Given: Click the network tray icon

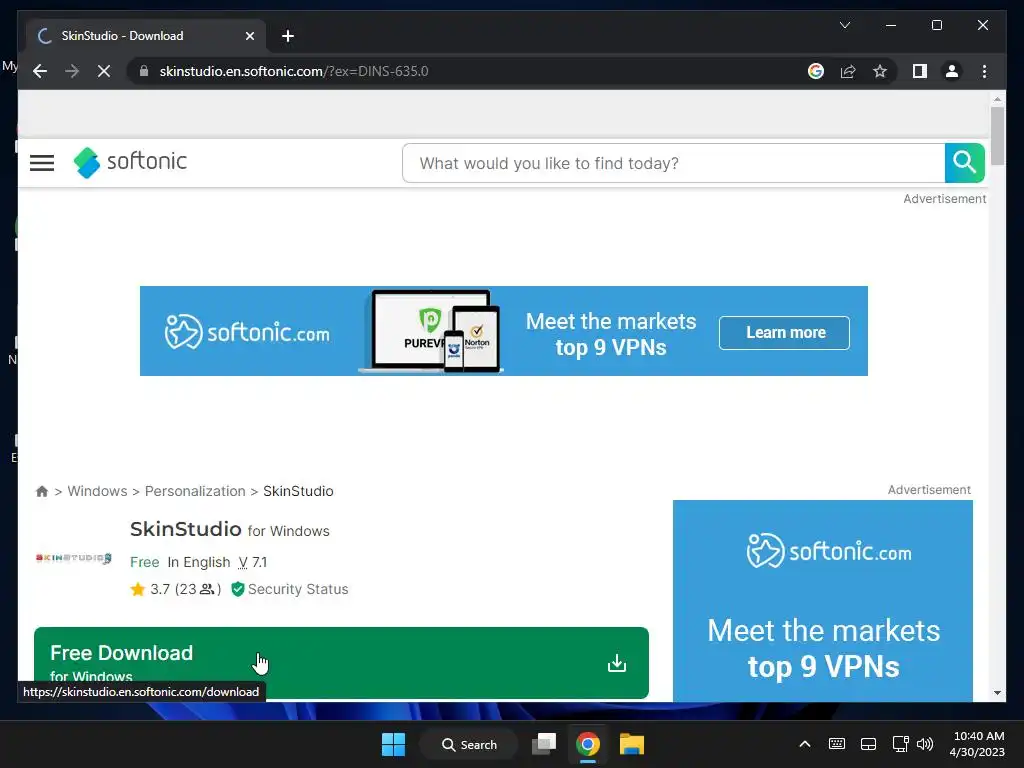Looking at the screenshot, I should [x=901, y=744].
